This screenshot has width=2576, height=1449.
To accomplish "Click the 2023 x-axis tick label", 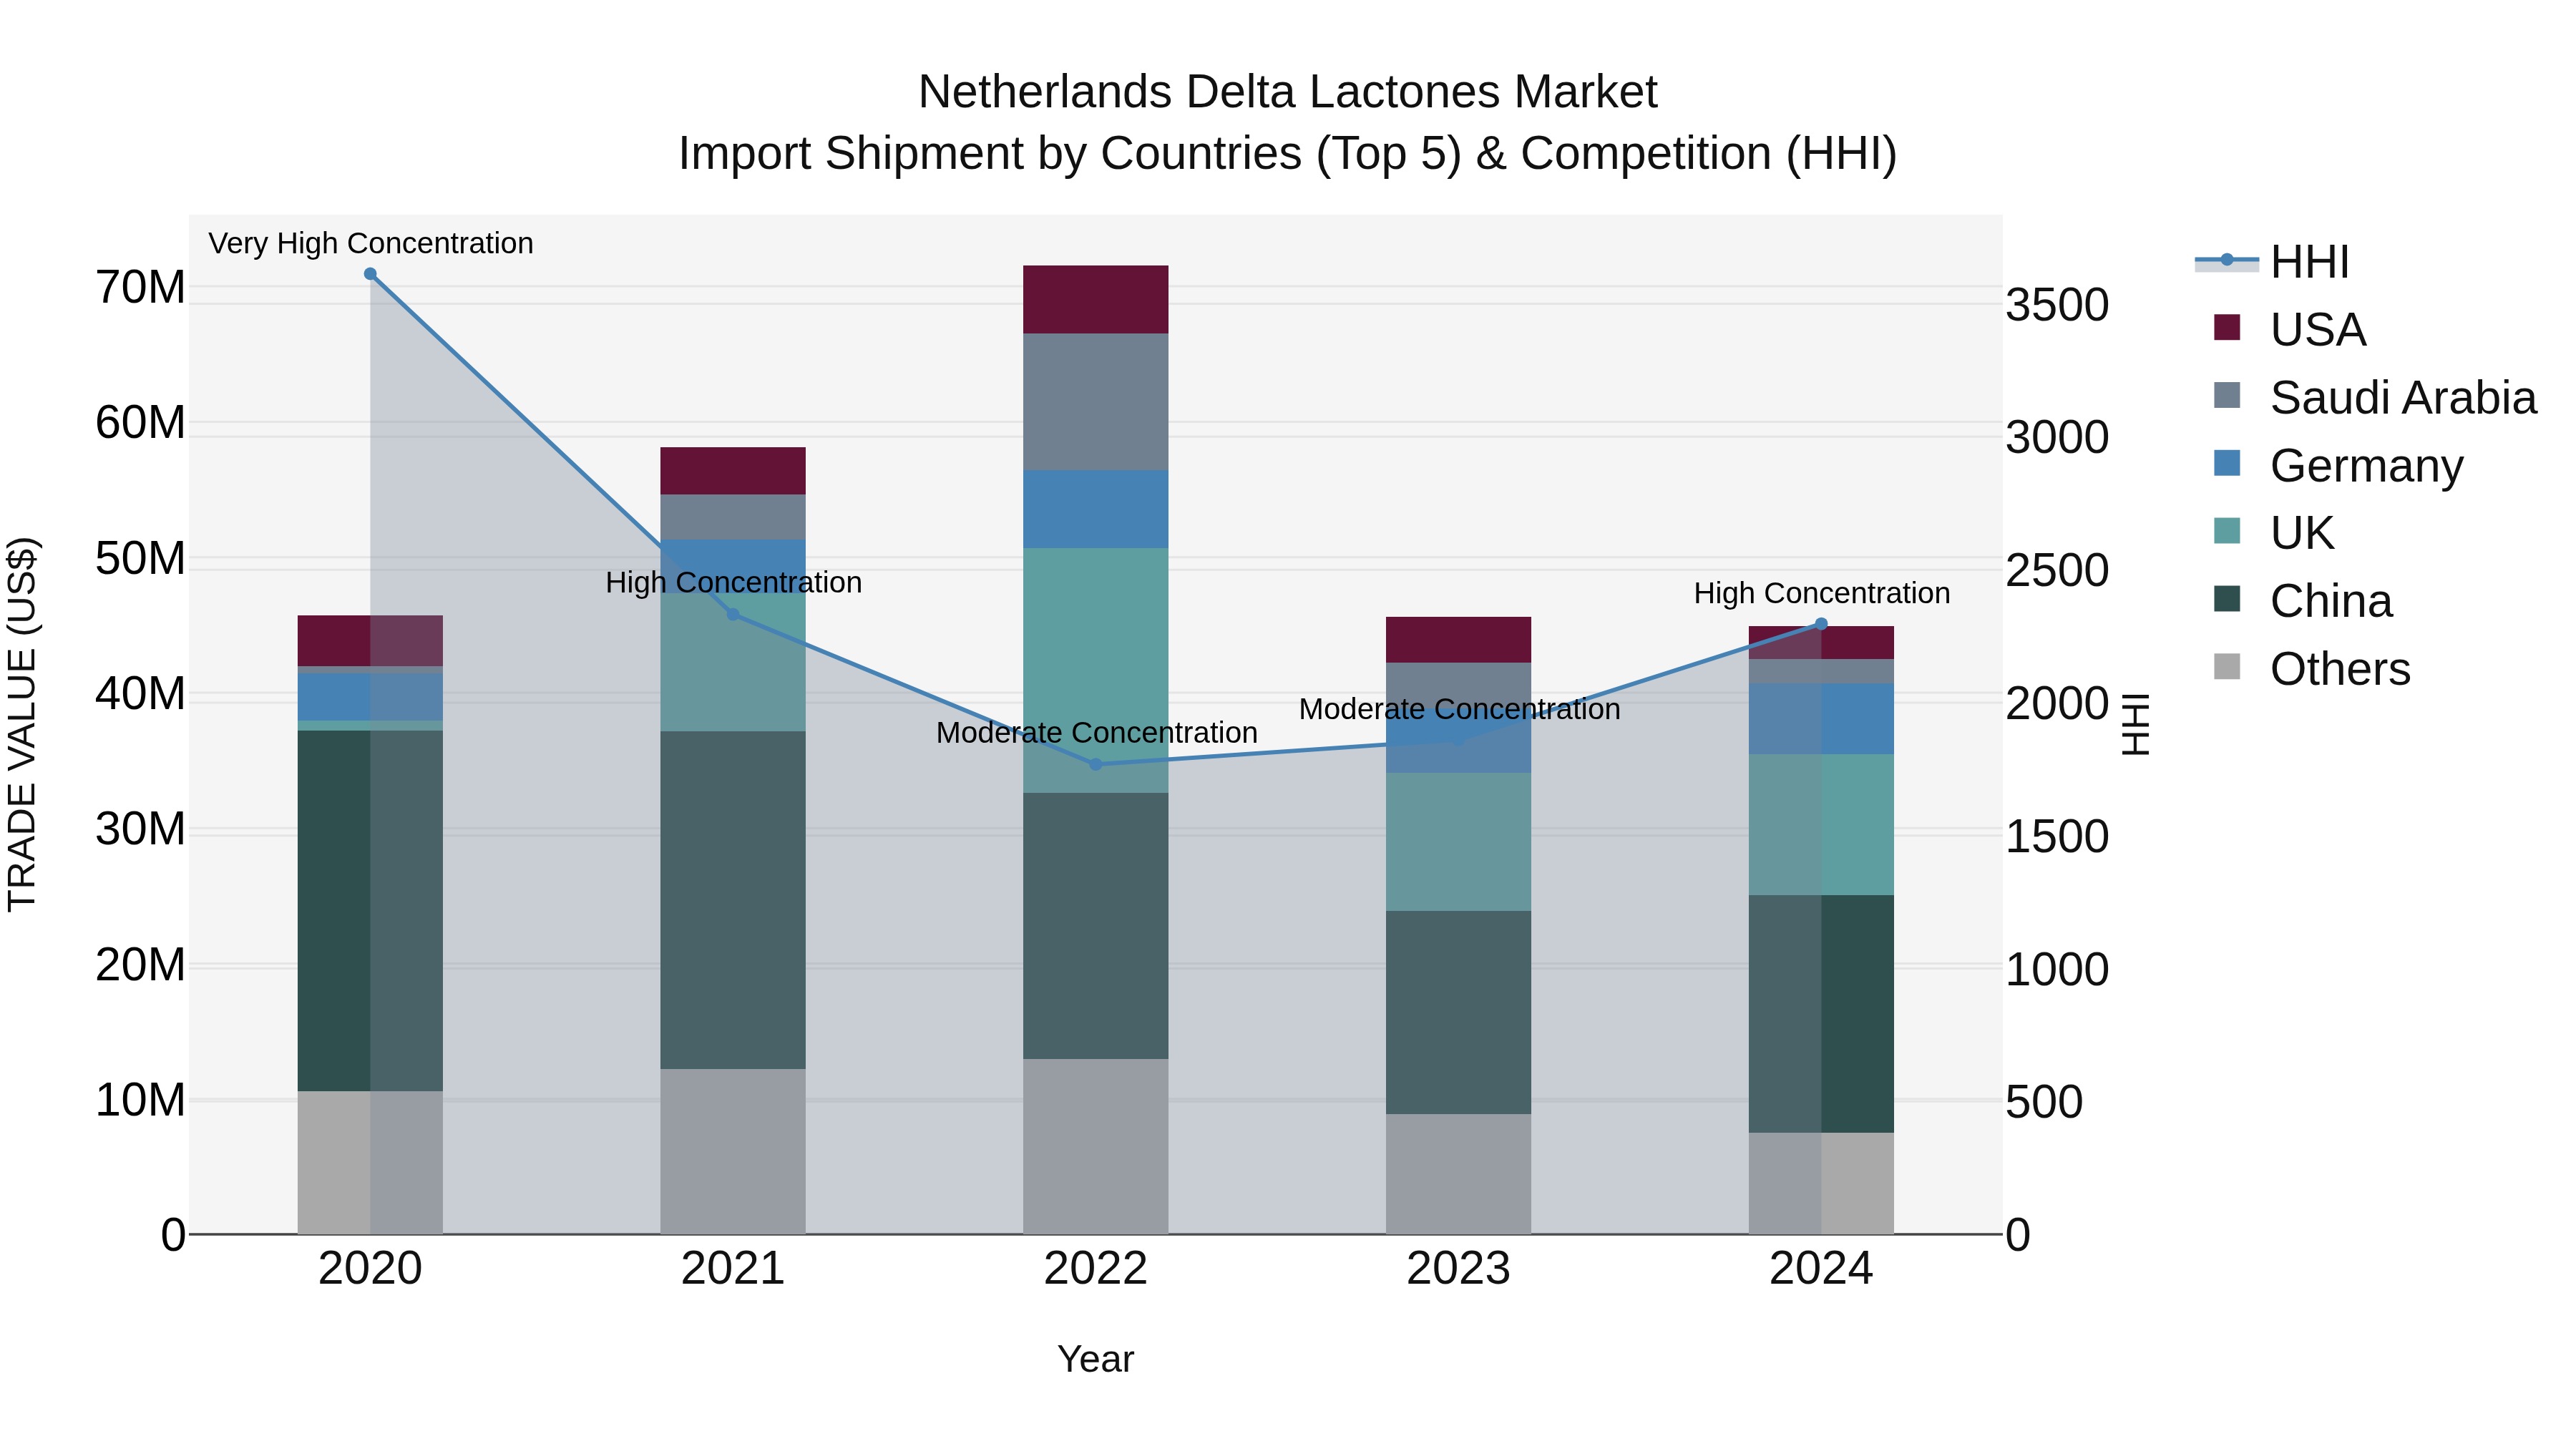I will point(1458,1269).
